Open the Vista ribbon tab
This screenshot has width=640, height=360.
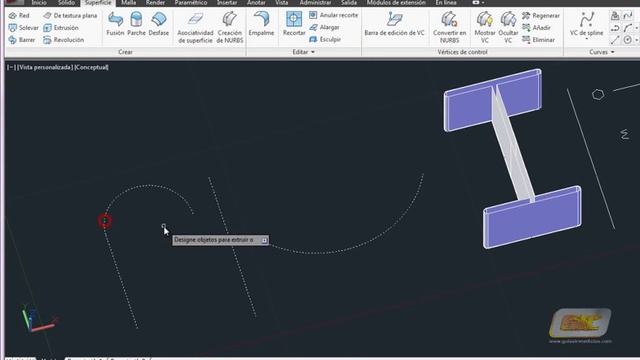(281, 2)
